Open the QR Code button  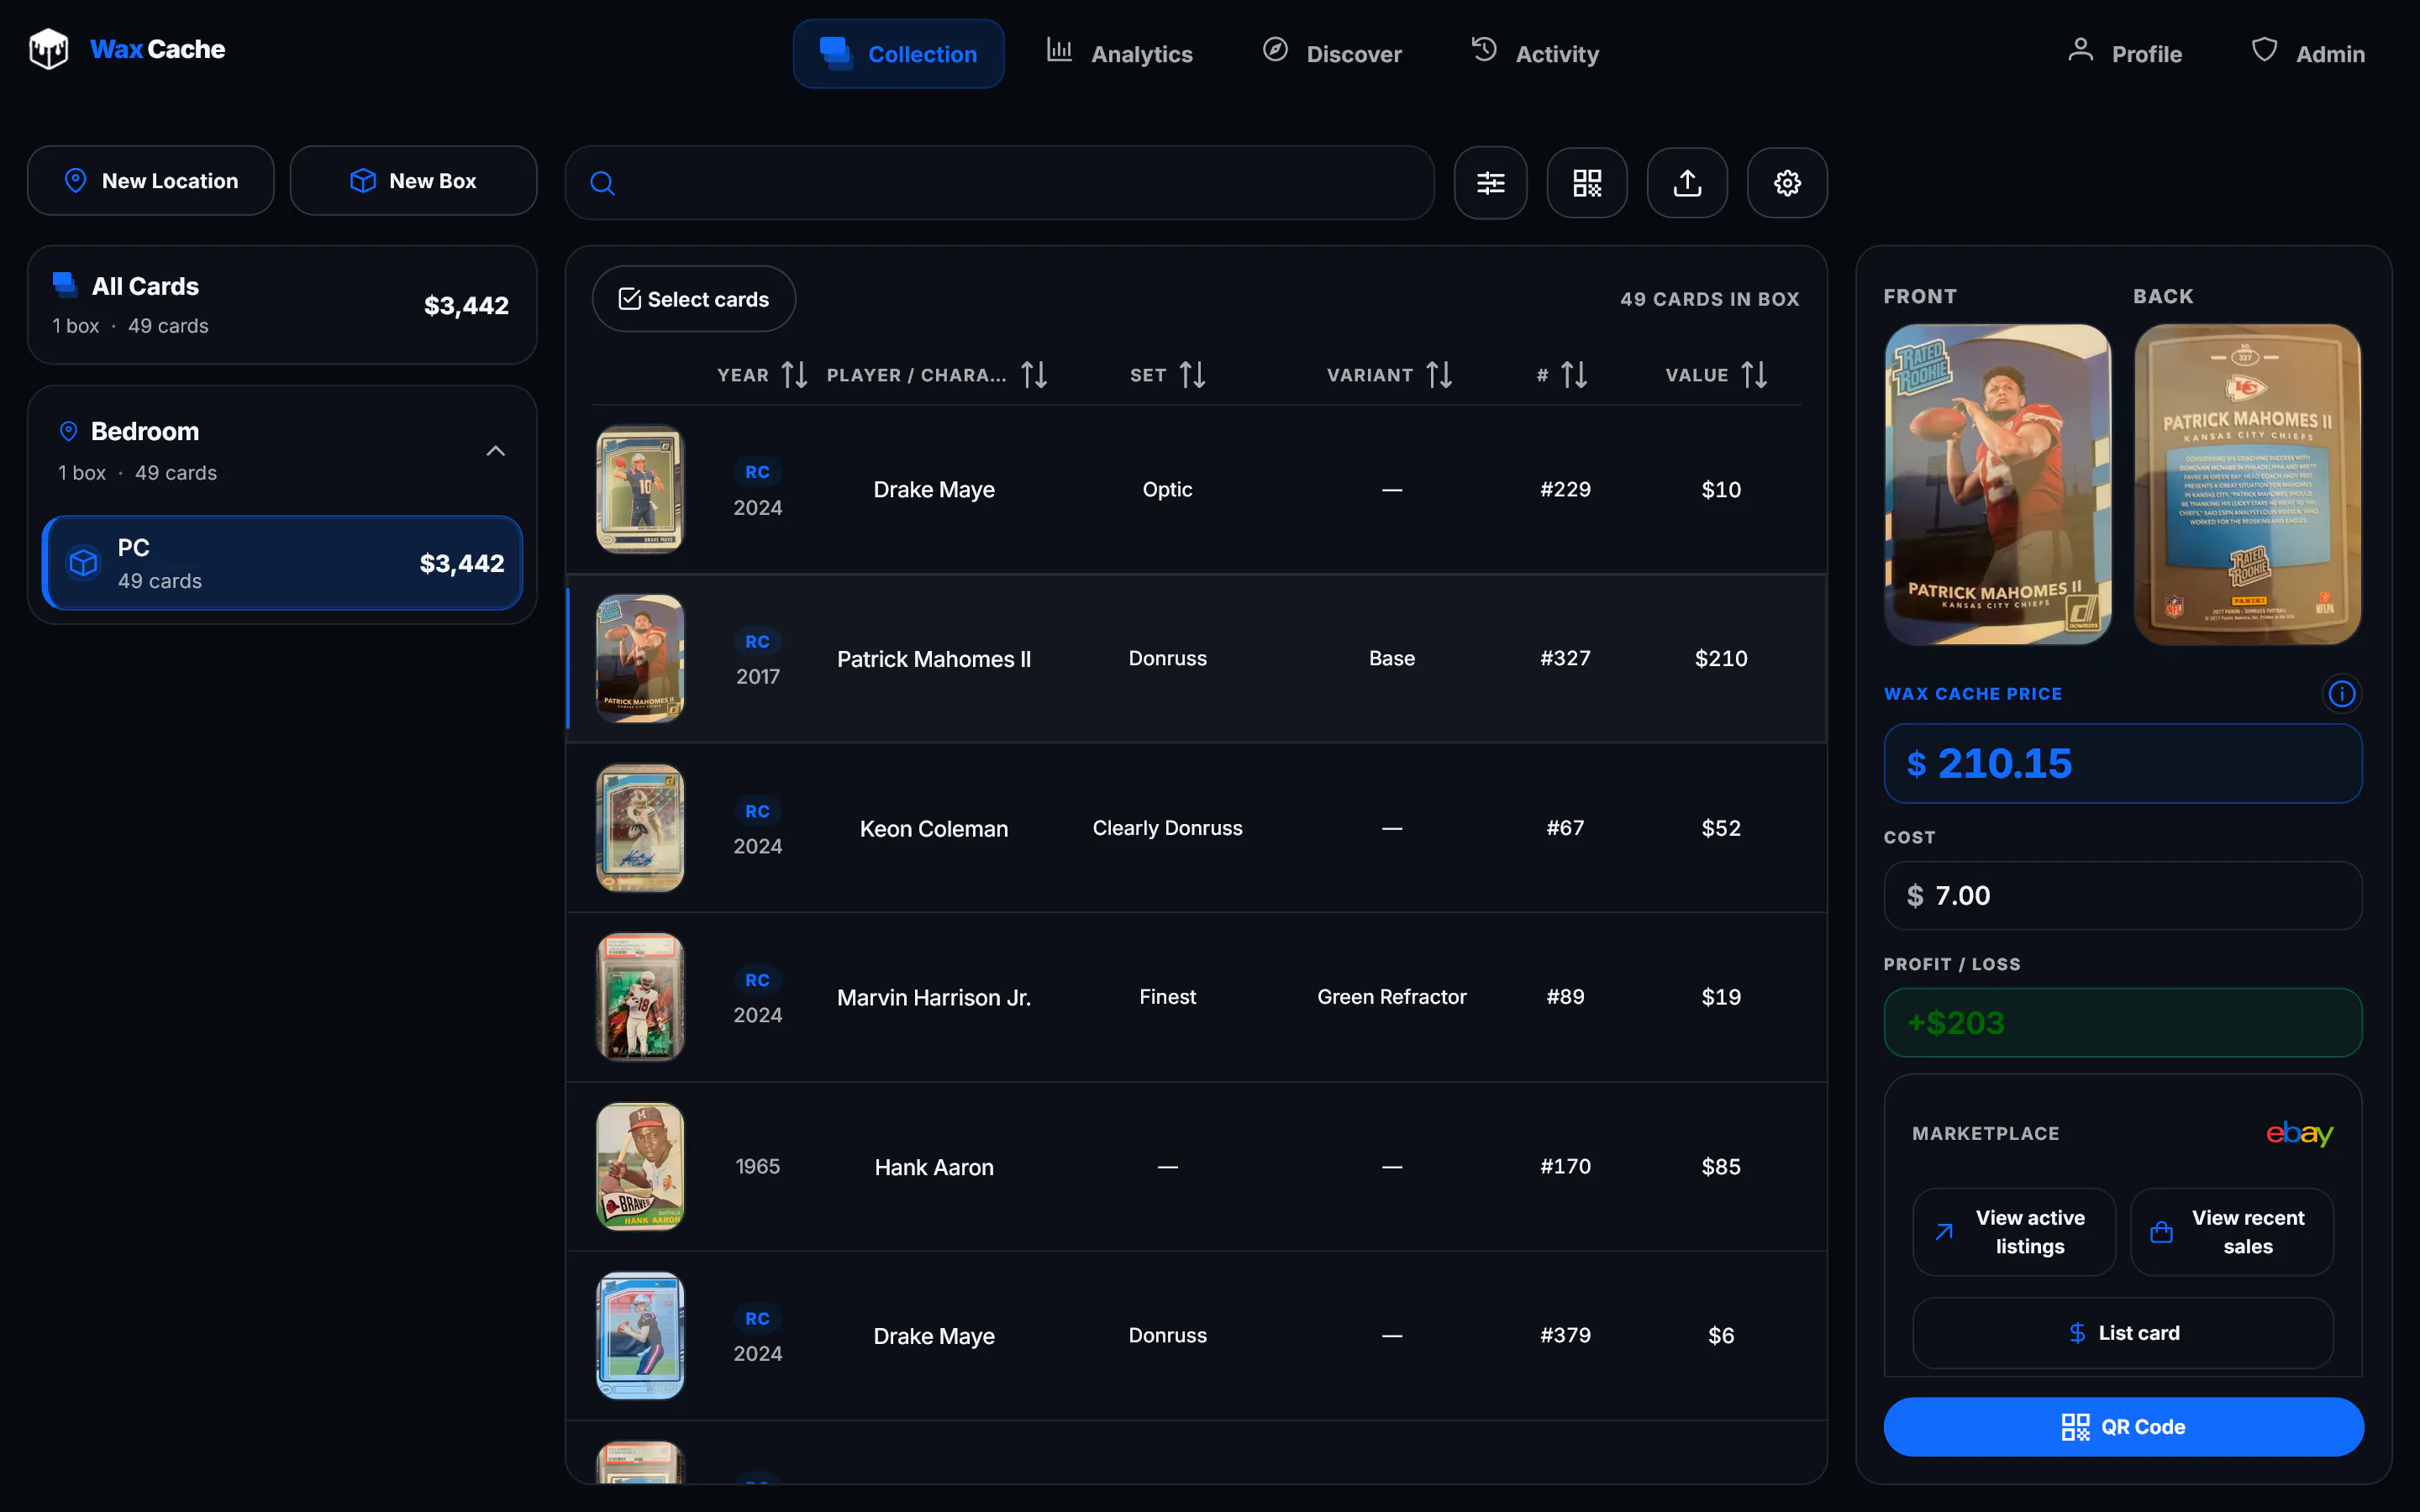(x=2123, y=1427)
